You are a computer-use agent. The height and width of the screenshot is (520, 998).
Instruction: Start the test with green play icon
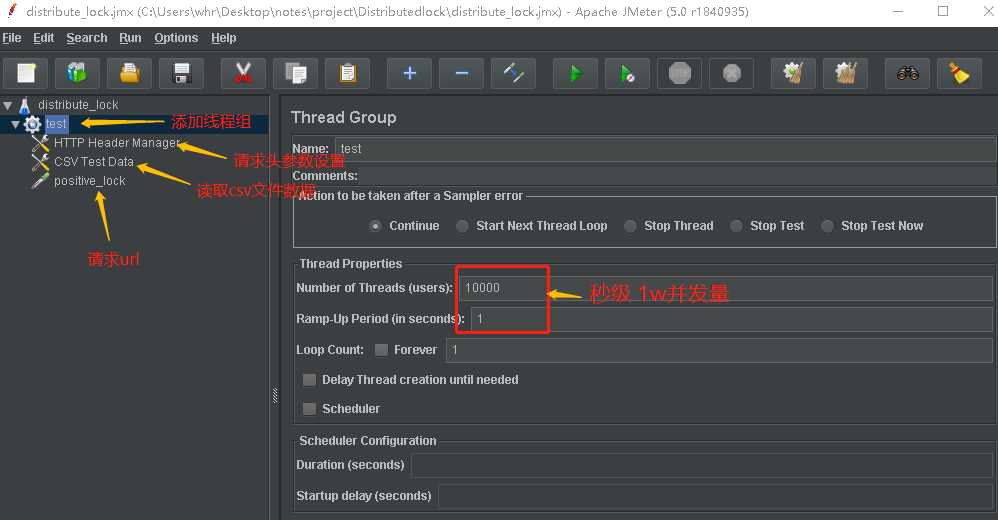click(575, 73)
